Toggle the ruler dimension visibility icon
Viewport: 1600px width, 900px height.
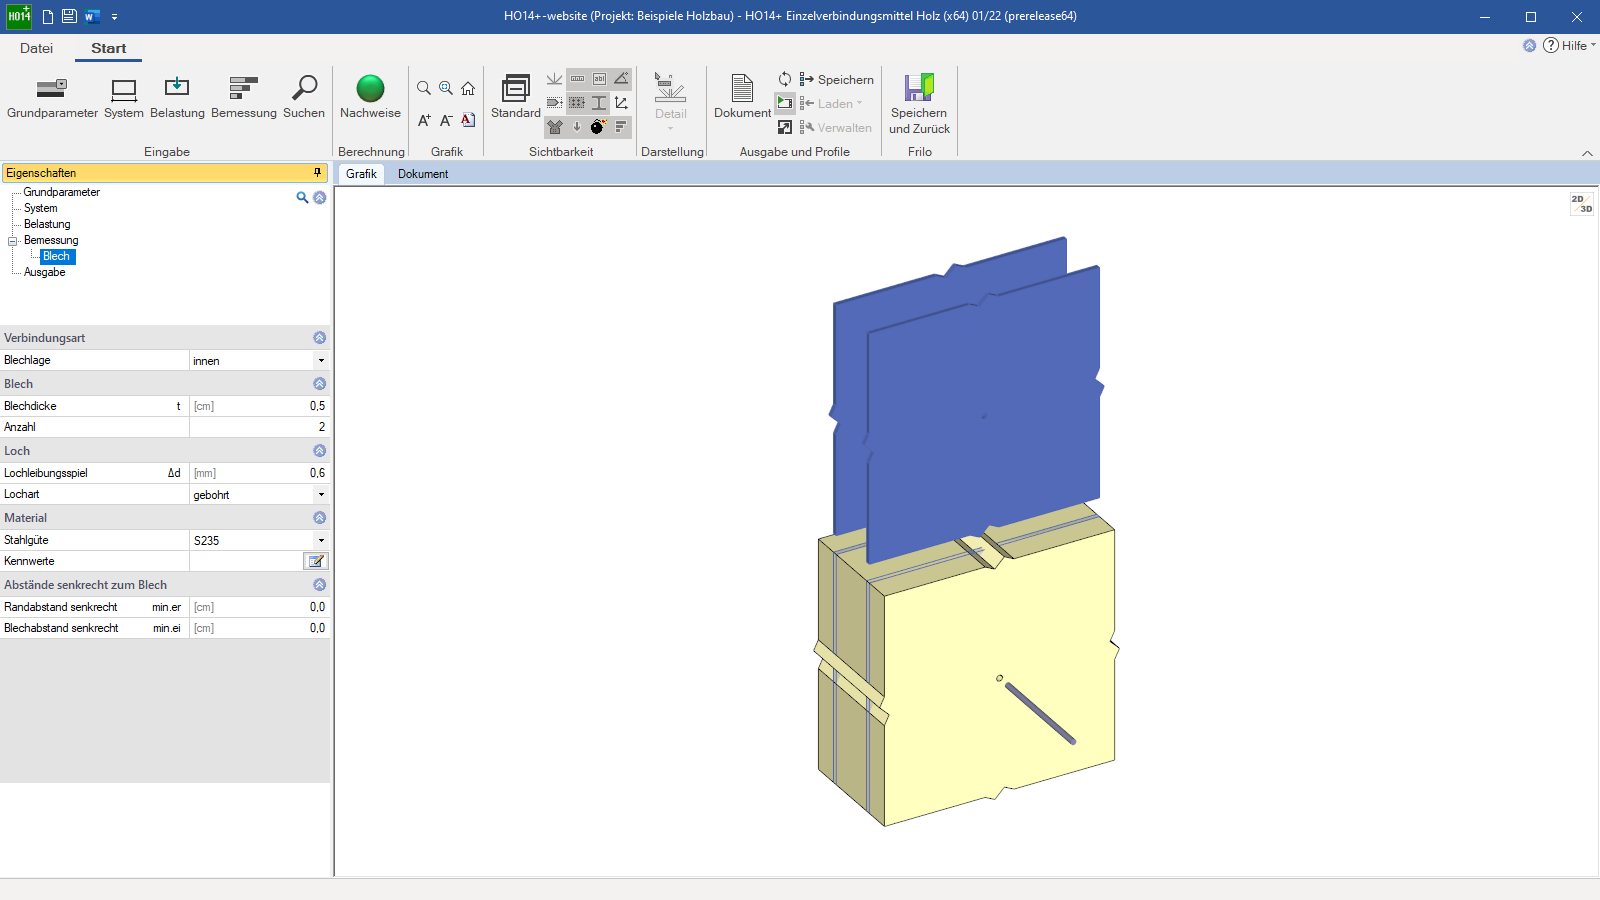click(x=577, y=79)
